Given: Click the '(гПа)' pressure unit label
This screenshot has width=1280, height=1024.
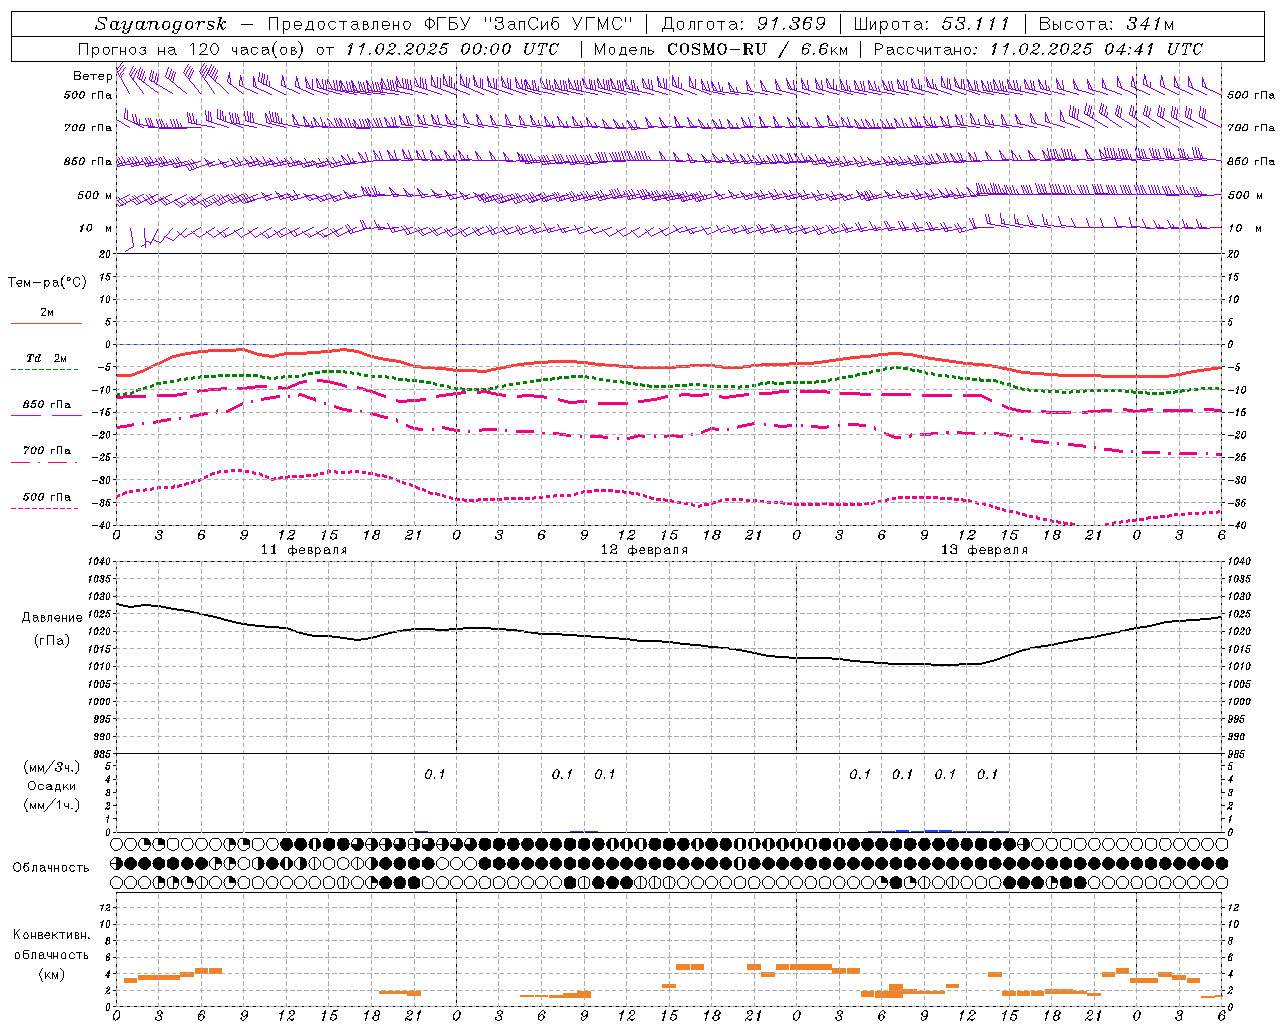Looking at the screenshot, I should coord(52,640).
